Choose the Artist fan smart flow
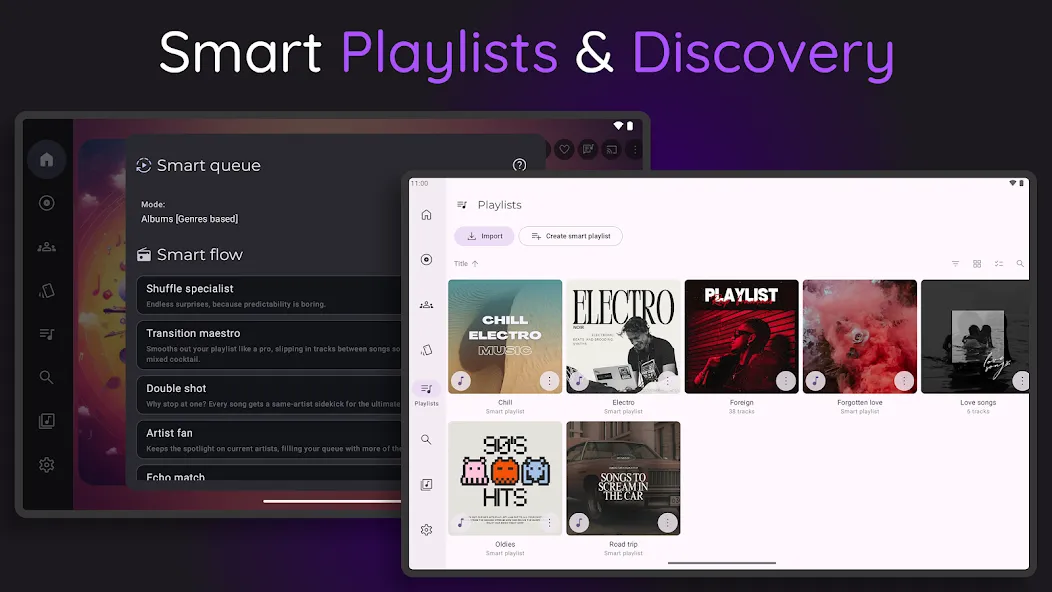 point(269,440)
